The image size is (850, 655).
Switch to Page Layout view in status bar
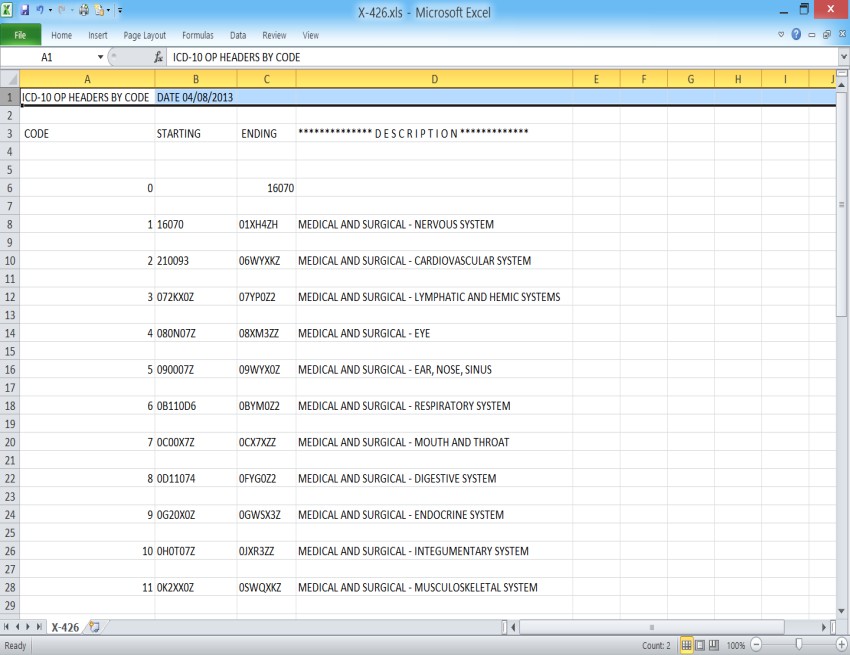700,645
